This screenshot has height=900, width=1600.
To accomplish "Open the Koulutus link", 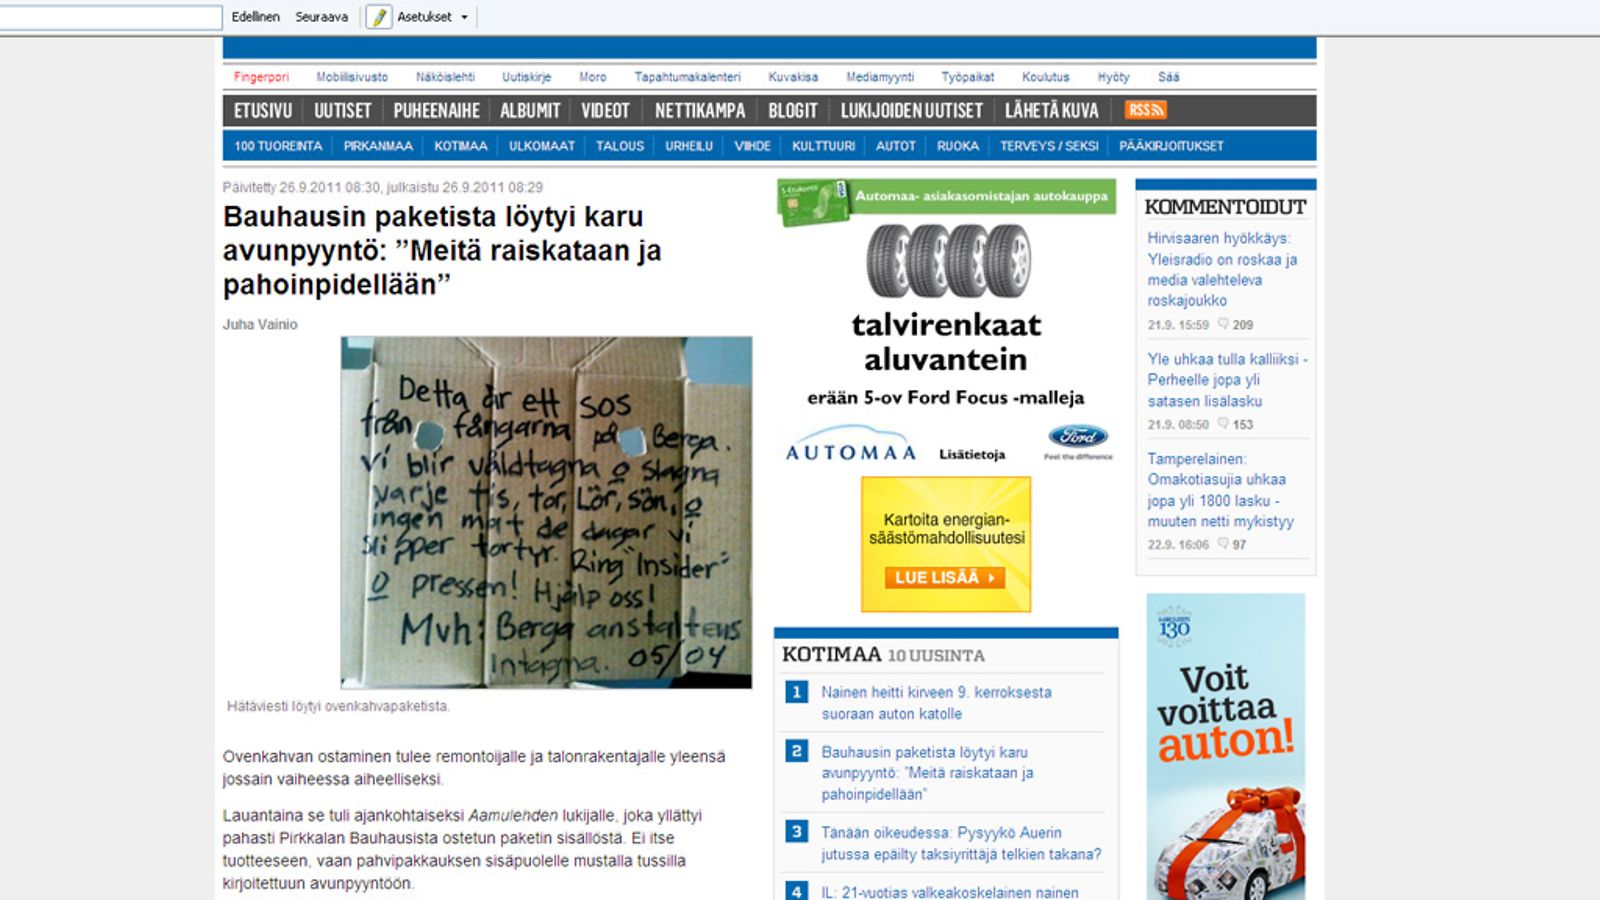I will click(1045, 77).
